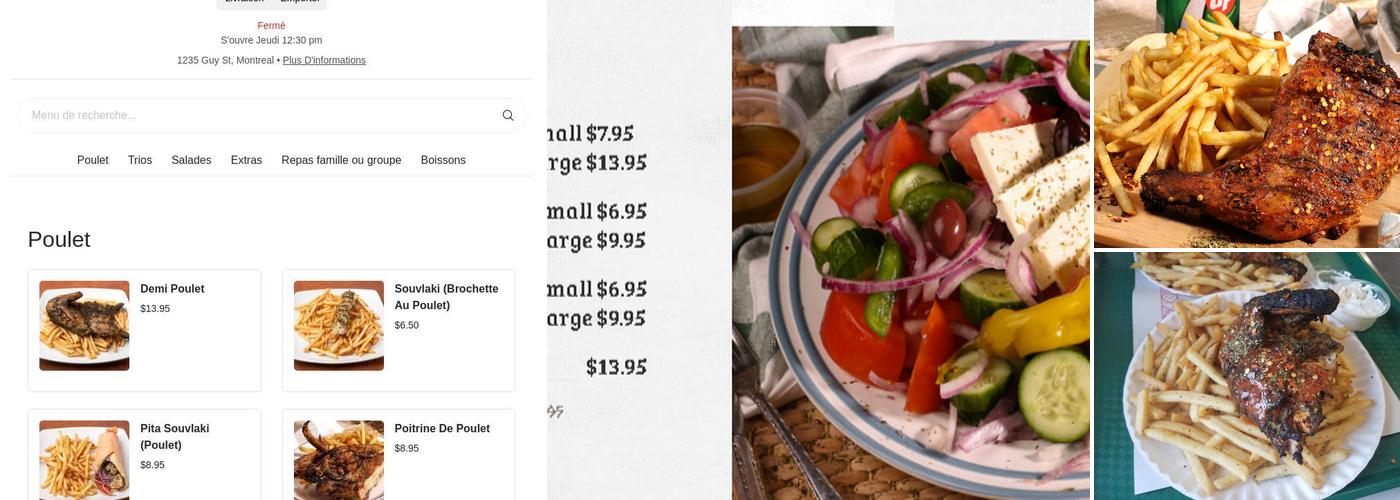Select the Pita Souvlaki thumbnail picture

84,460
